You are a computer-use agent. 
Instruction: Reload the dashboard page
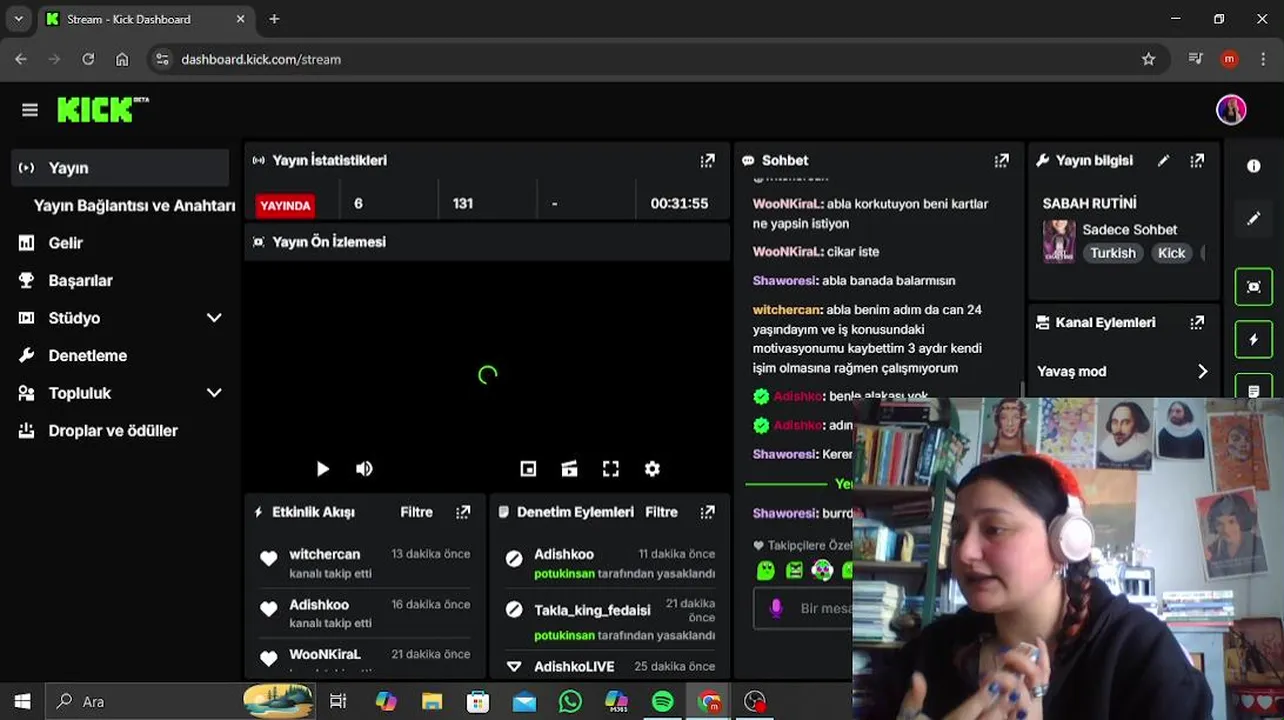[x=88, y=59]
